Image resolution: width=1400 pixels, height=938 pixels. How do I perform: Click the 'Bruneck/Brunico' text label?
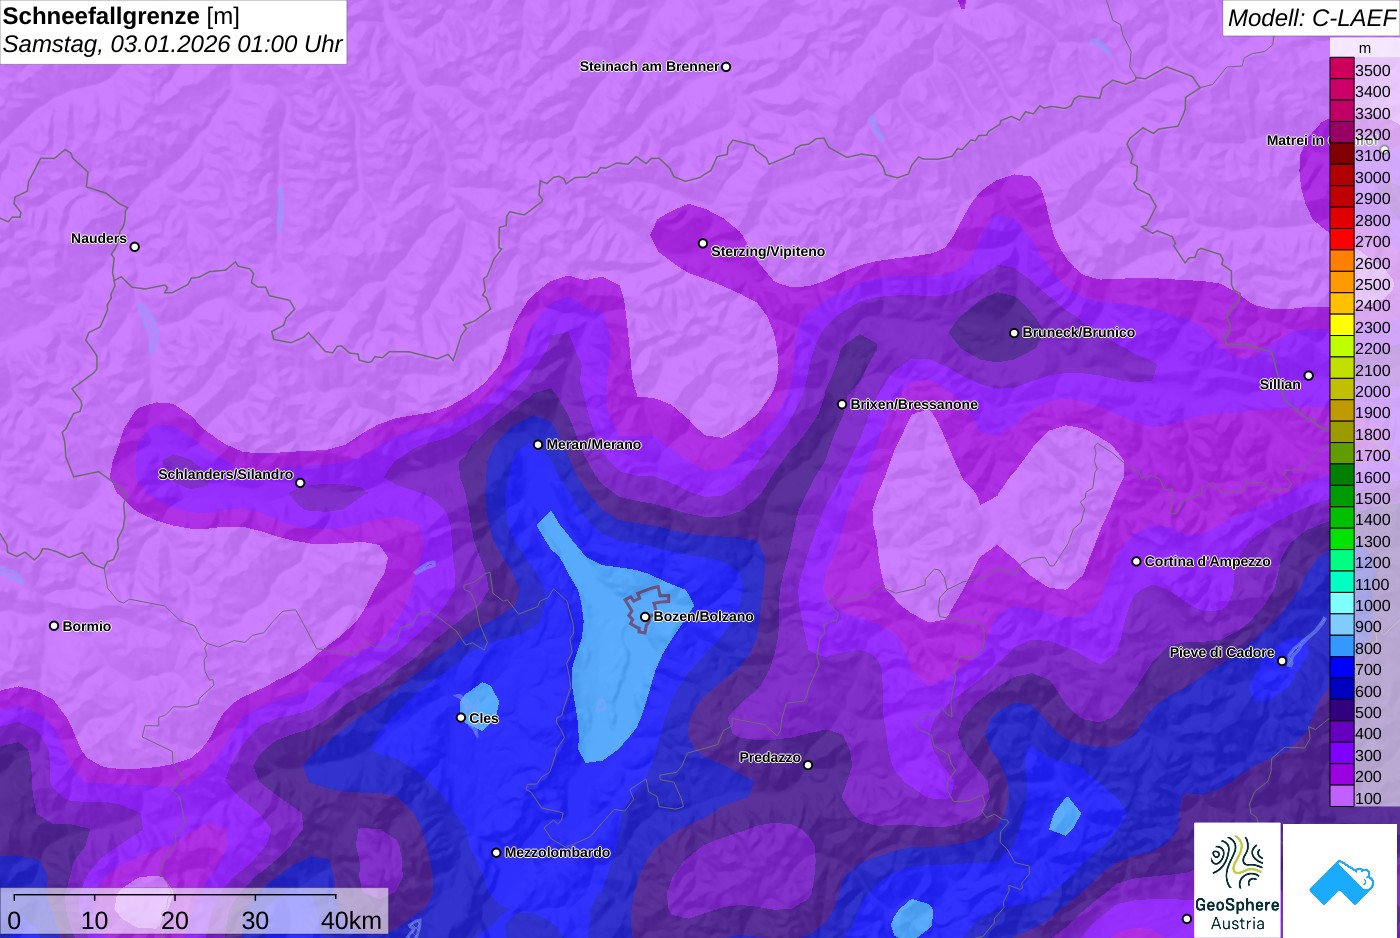1079,332
